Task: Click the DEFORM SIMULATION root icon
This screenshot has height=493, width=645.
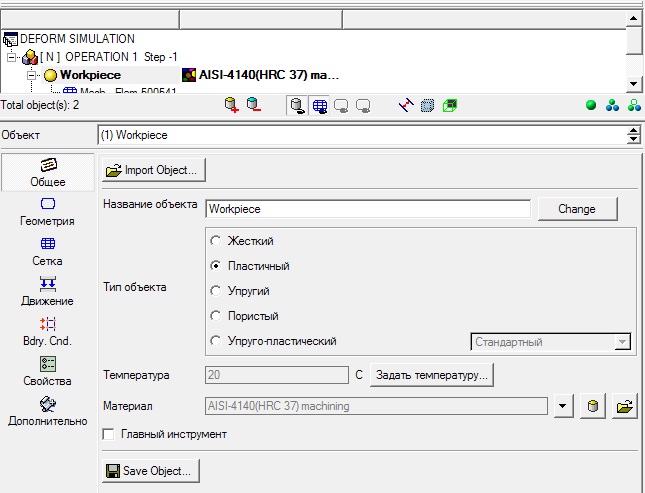Action: coord(10,40)
